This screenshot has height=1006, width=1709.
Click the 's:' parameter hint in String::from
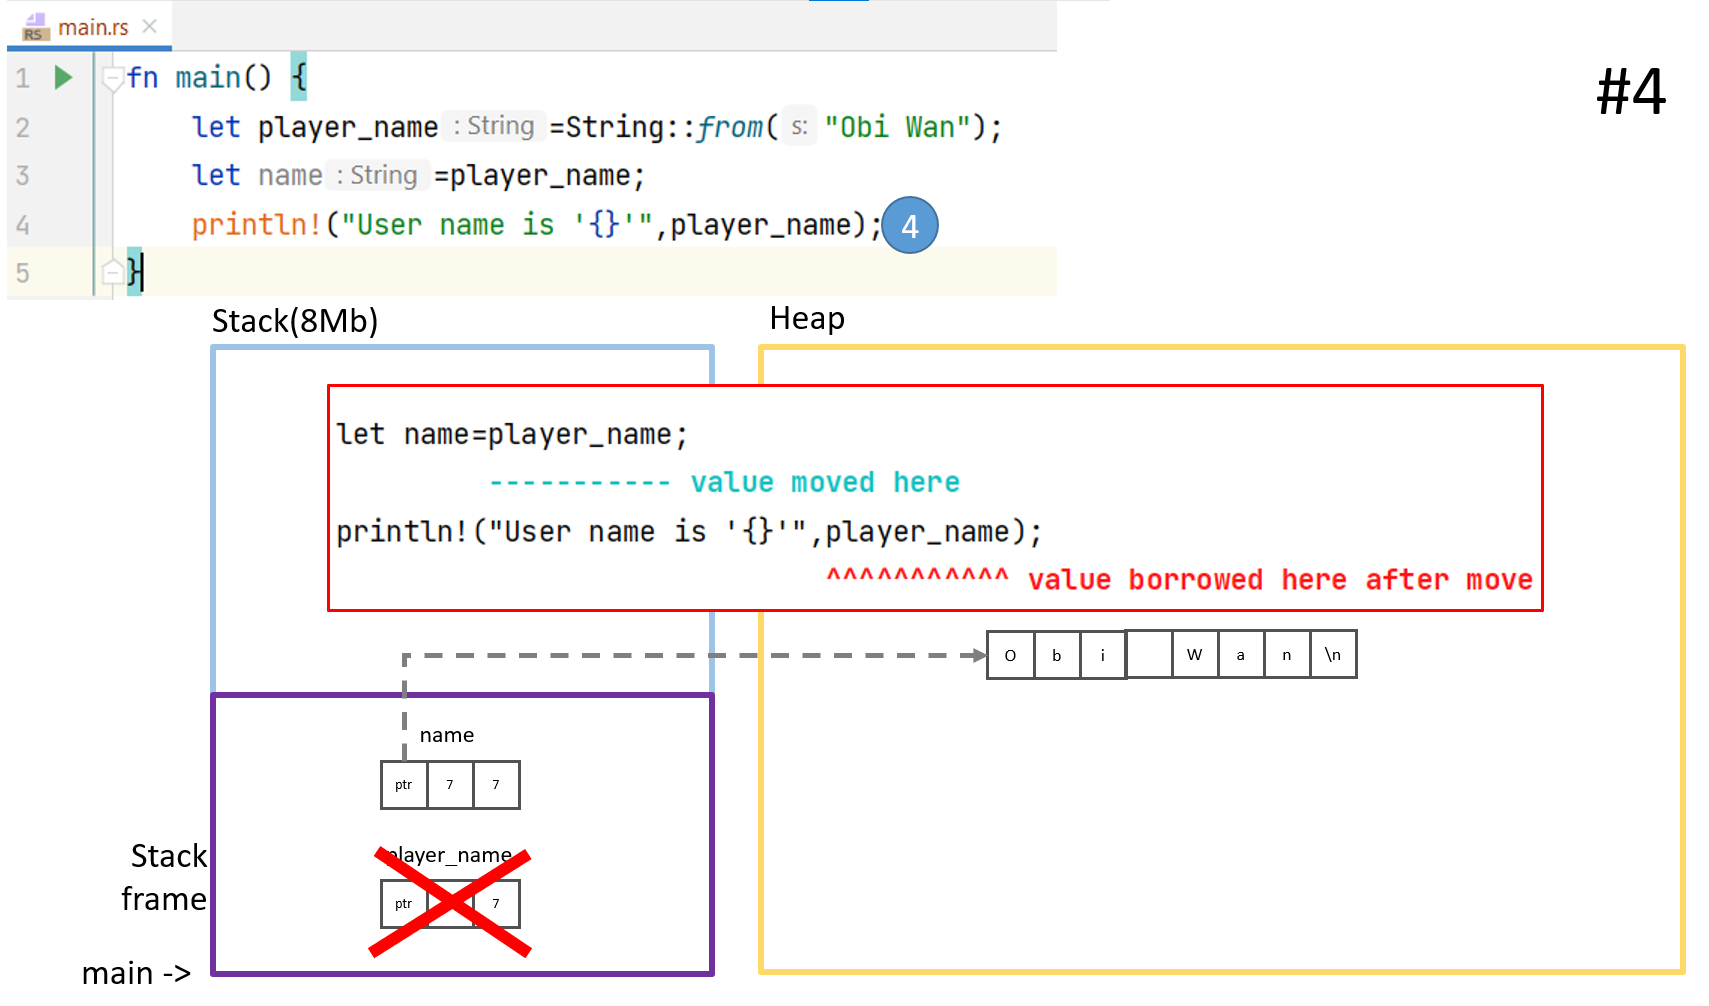coord(799,127)
